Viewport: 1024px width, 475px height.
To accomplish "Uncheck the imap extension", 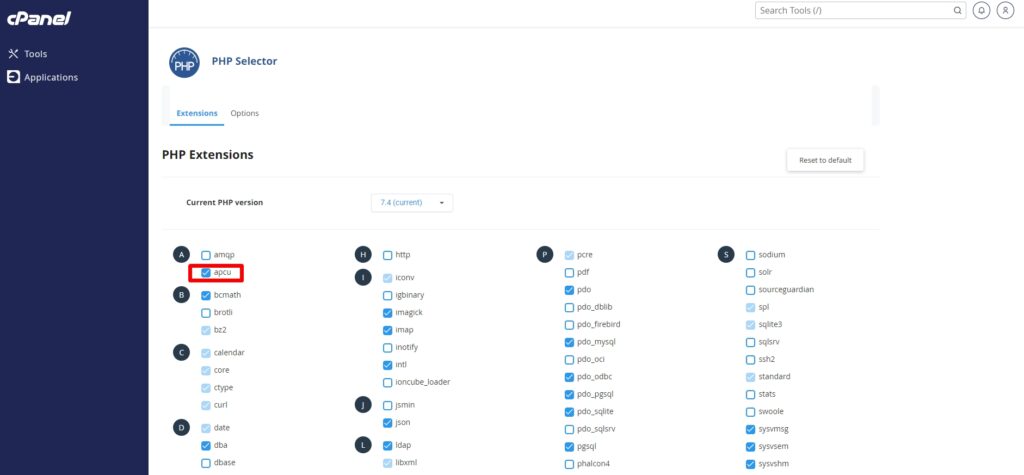I will pyautogui.click(x=387, y=330).
